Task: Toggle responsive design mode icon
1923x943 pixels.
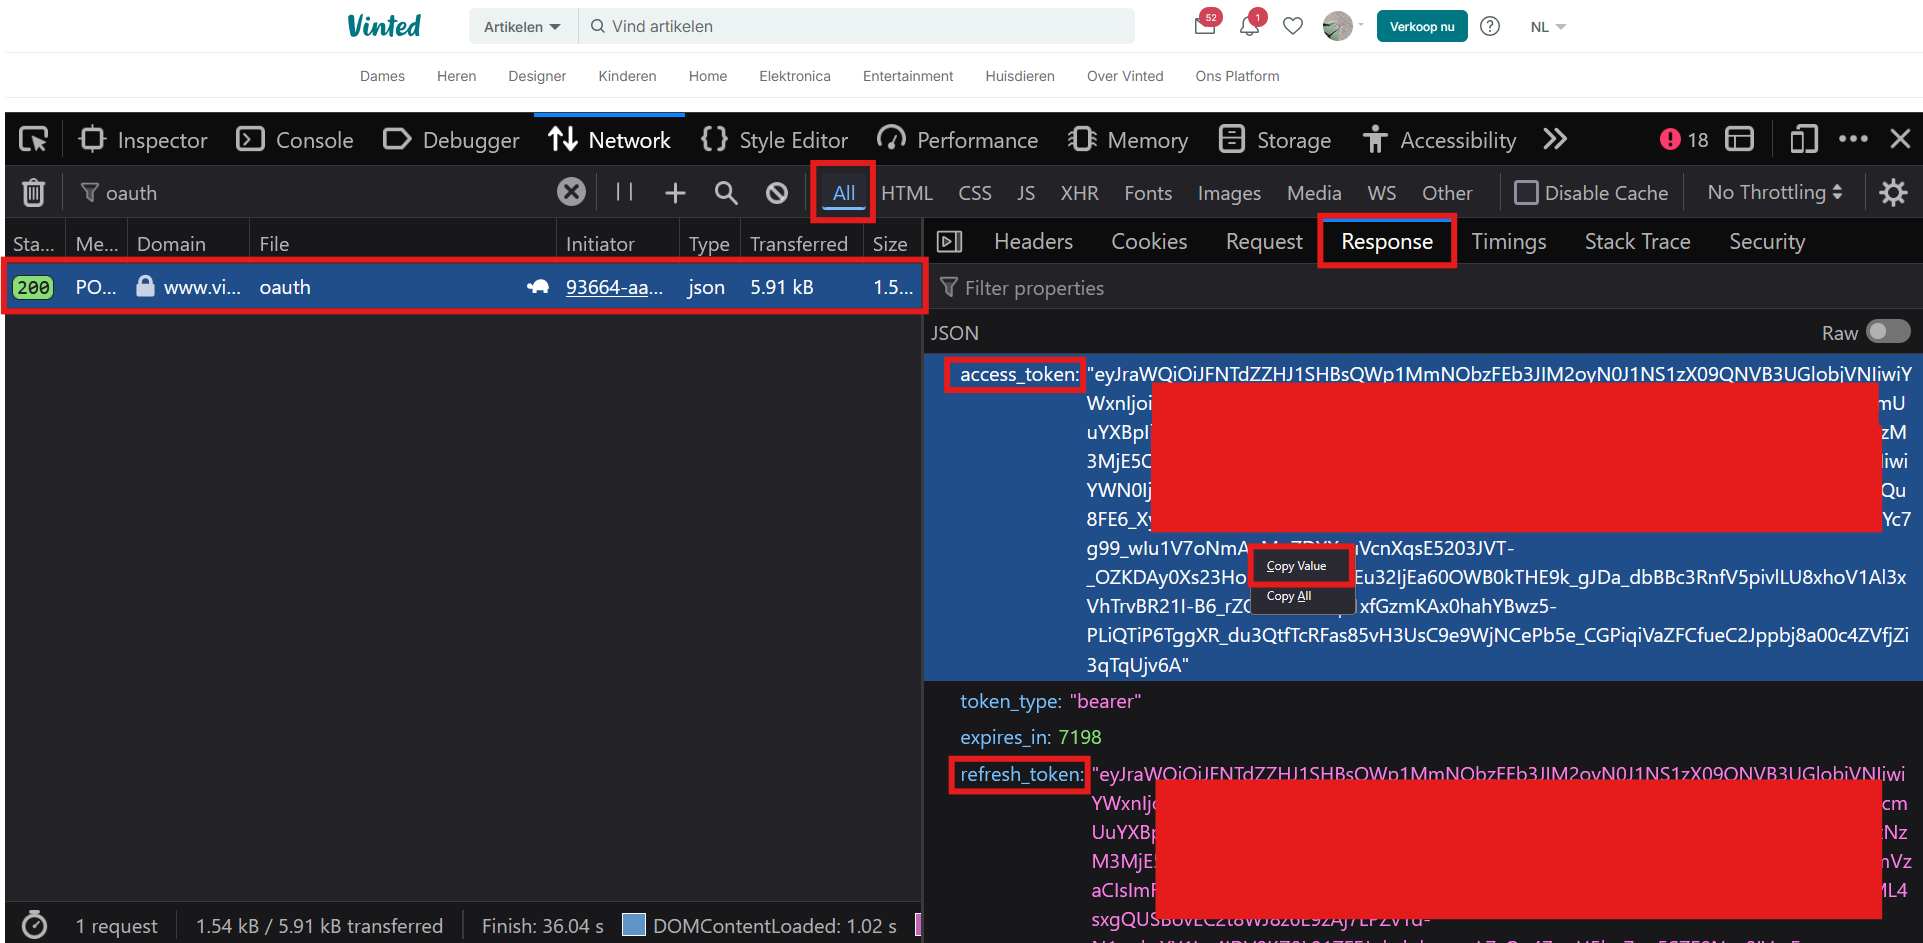Action: [x=1803, y=139]
